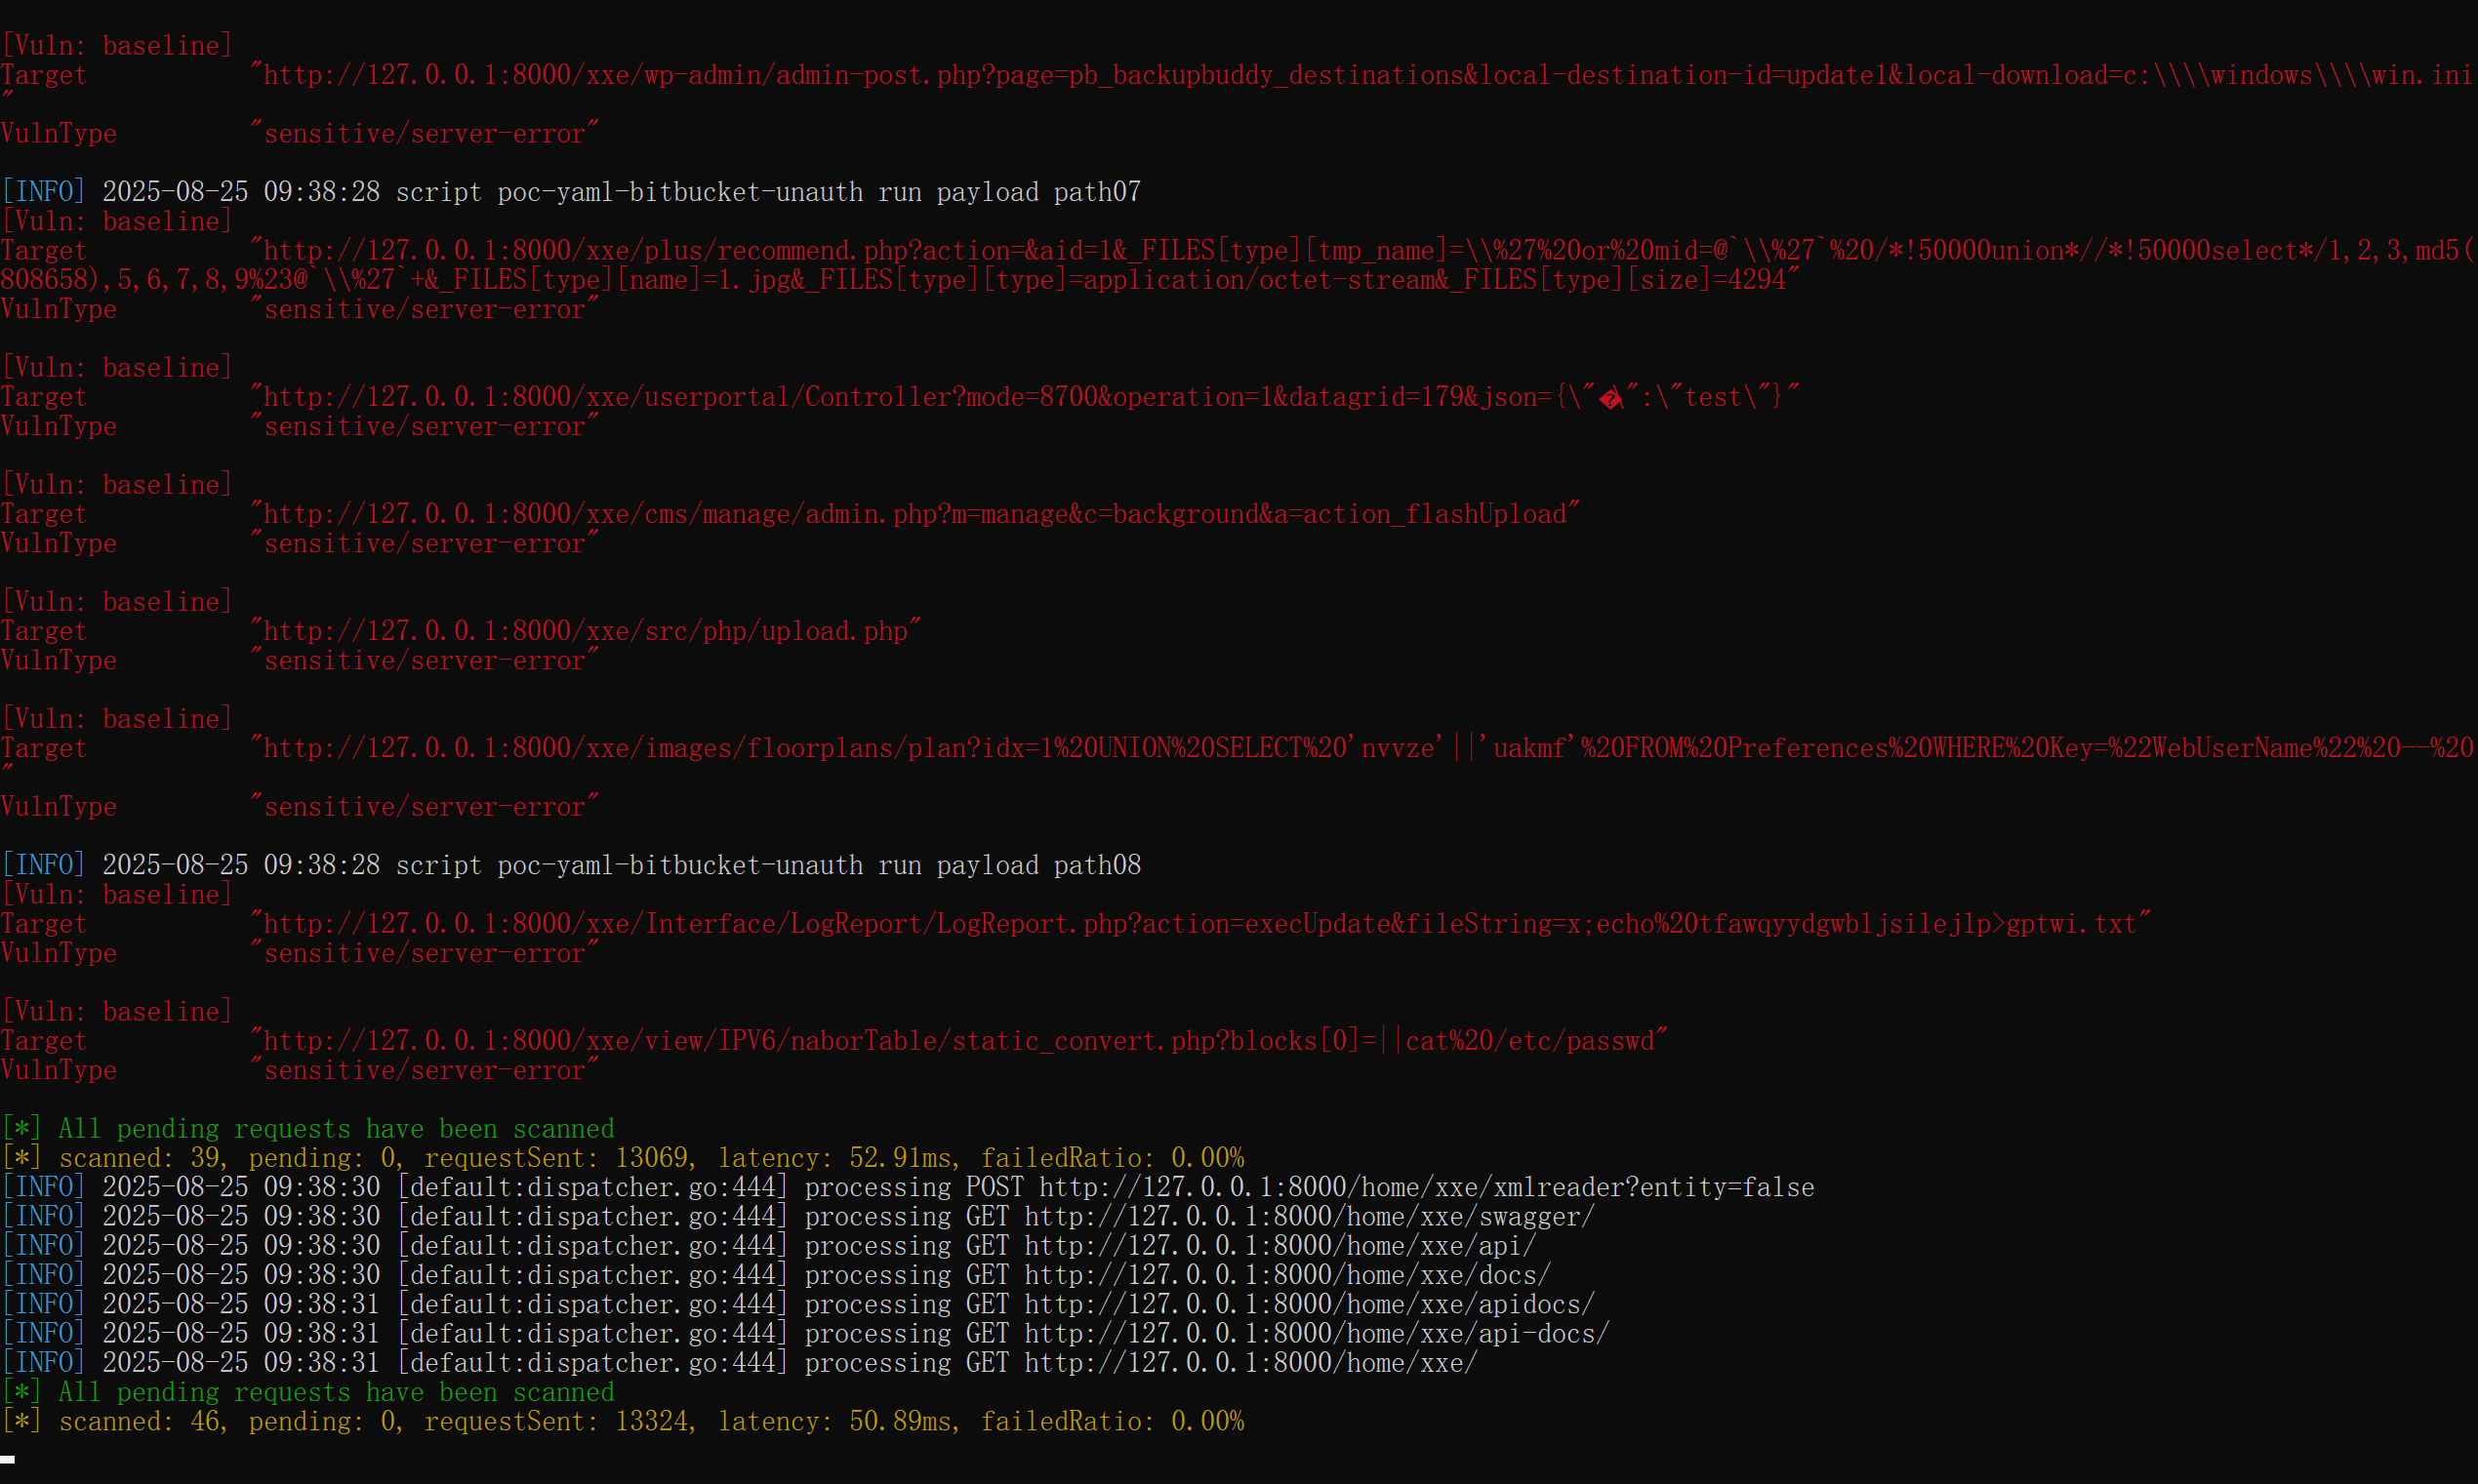Click the wp-admin admin-post.php target URL
This screenshot has width=2478, height=1484.
(1360, 76)
